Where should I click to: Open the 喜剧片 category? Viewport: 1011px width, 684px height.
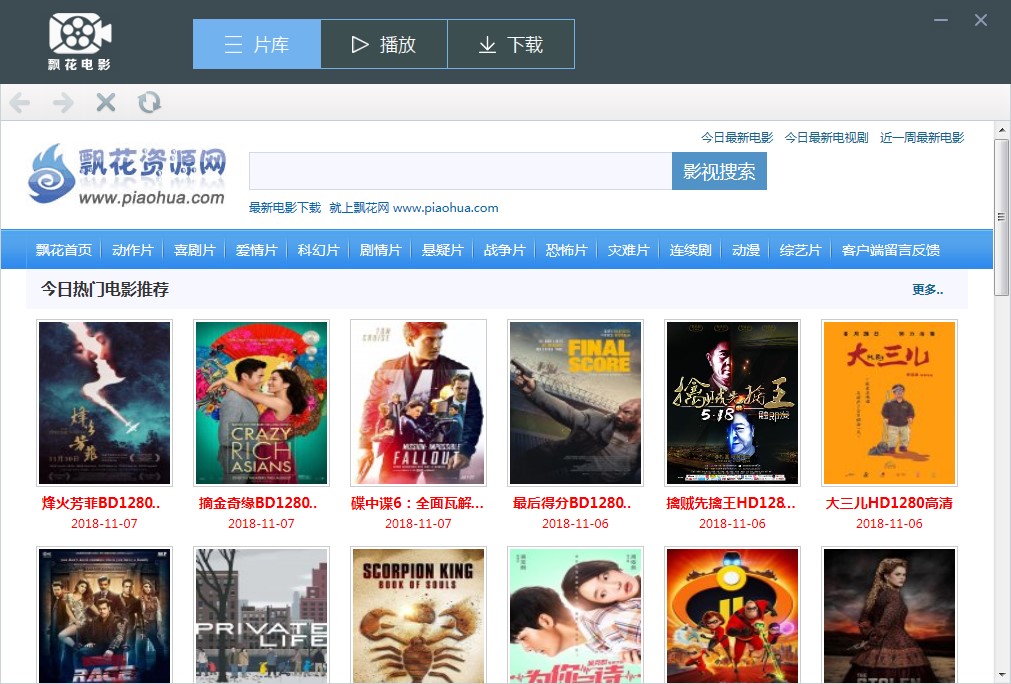click(194, 250)
